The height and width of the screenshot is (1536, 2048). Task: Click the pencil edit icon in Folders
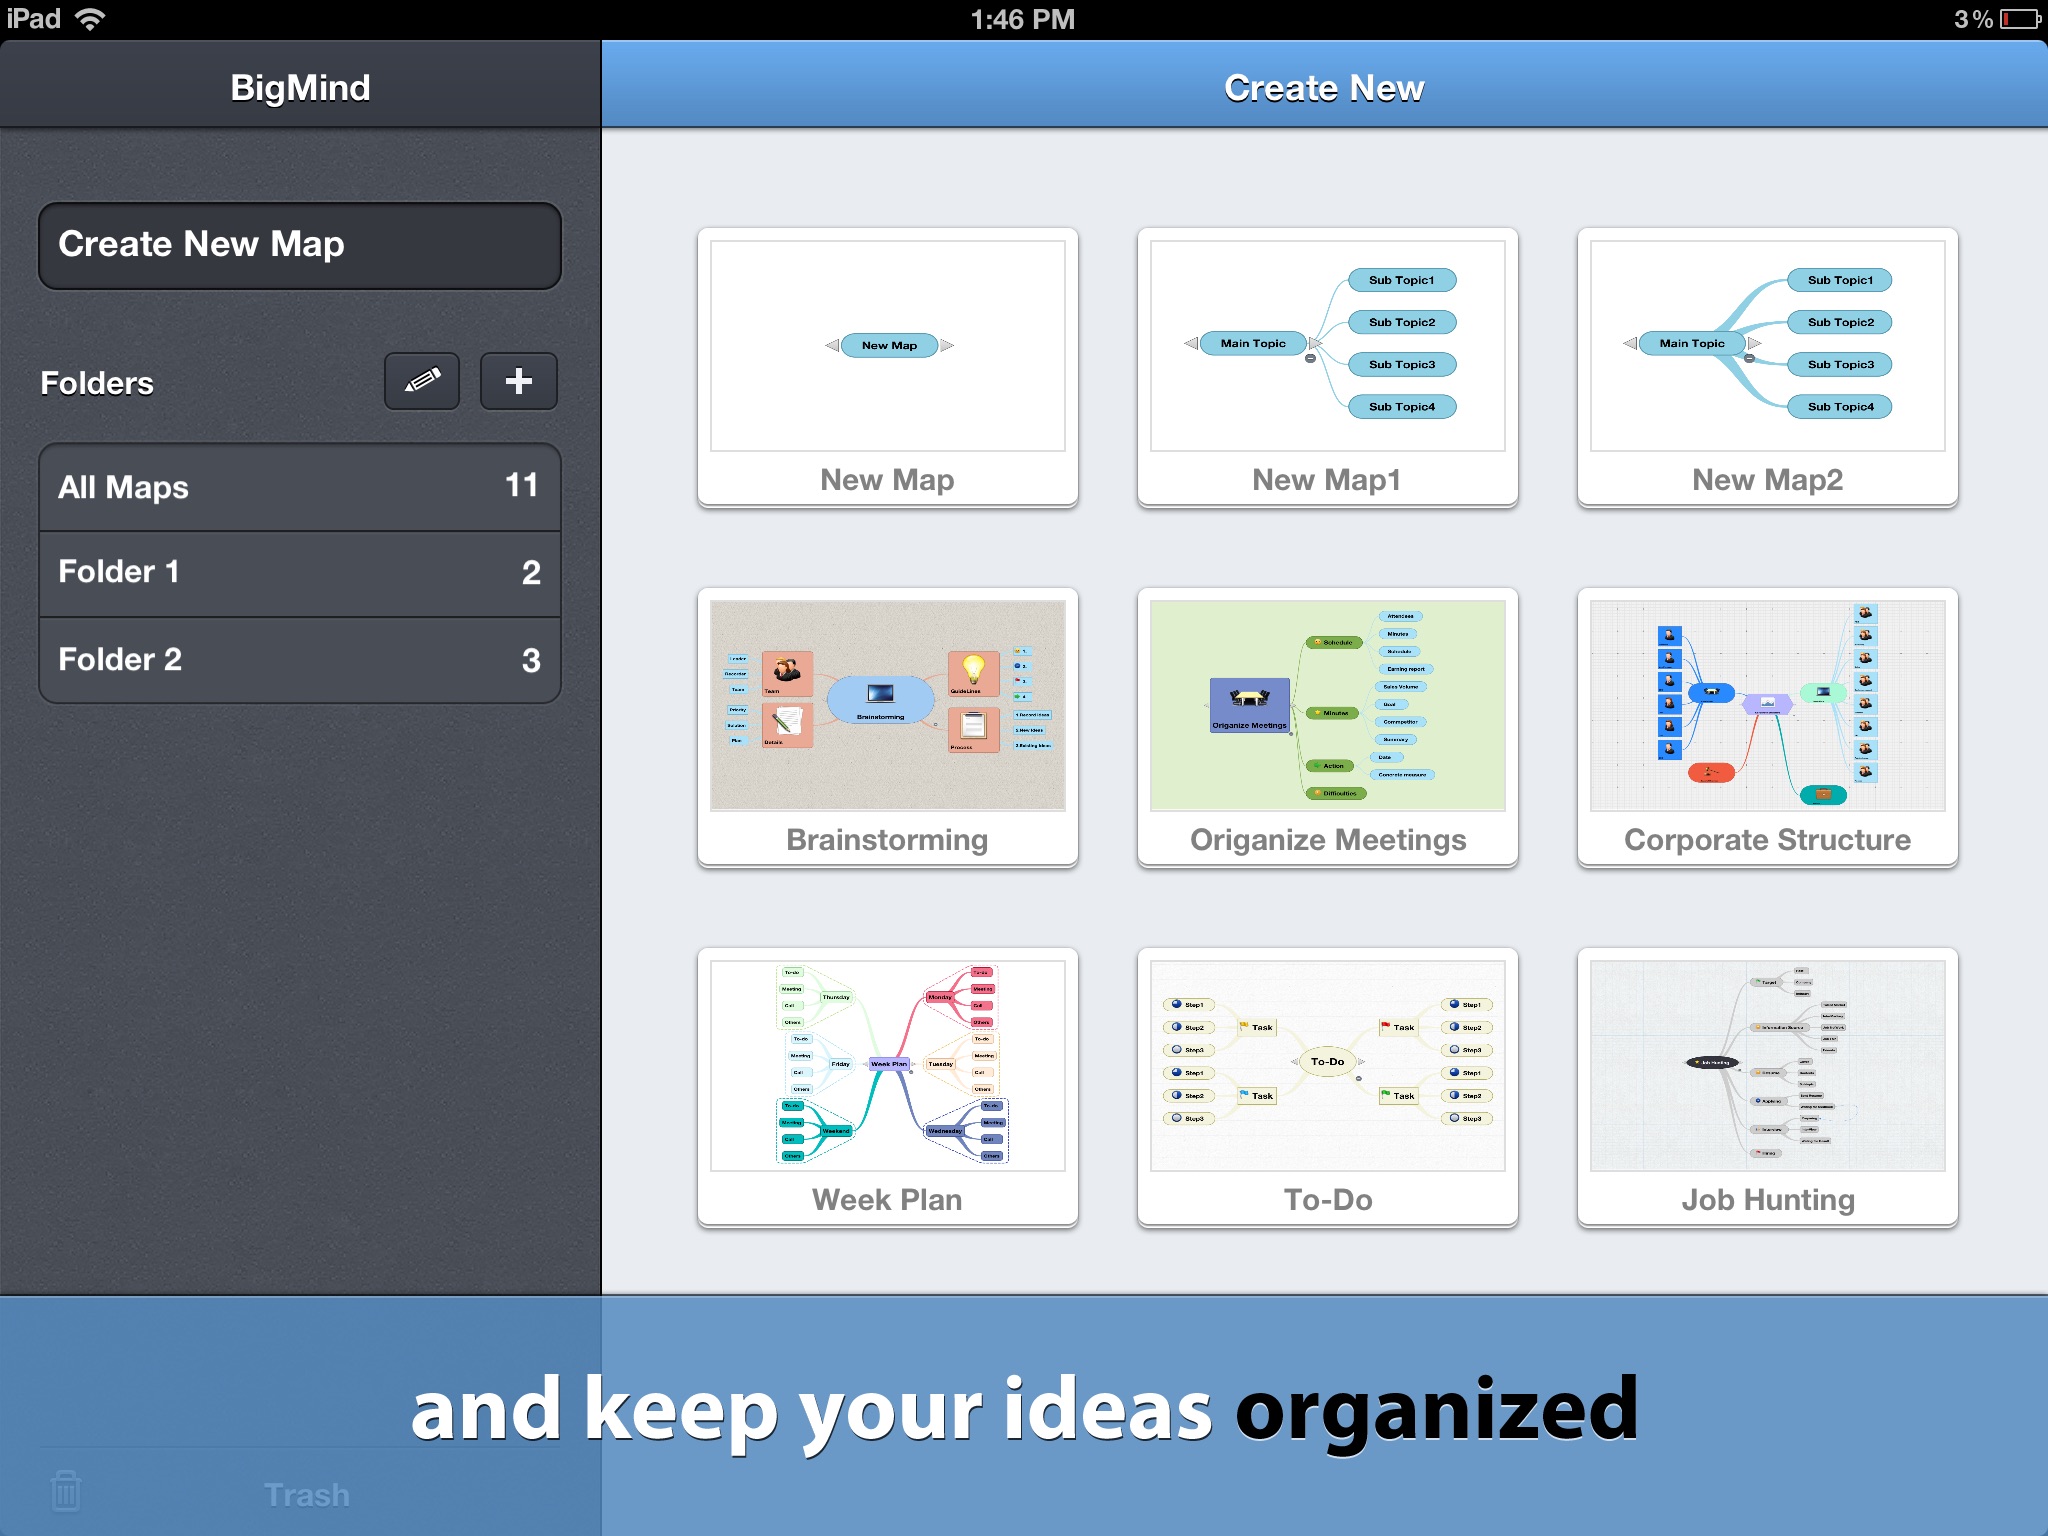[426, 381]
